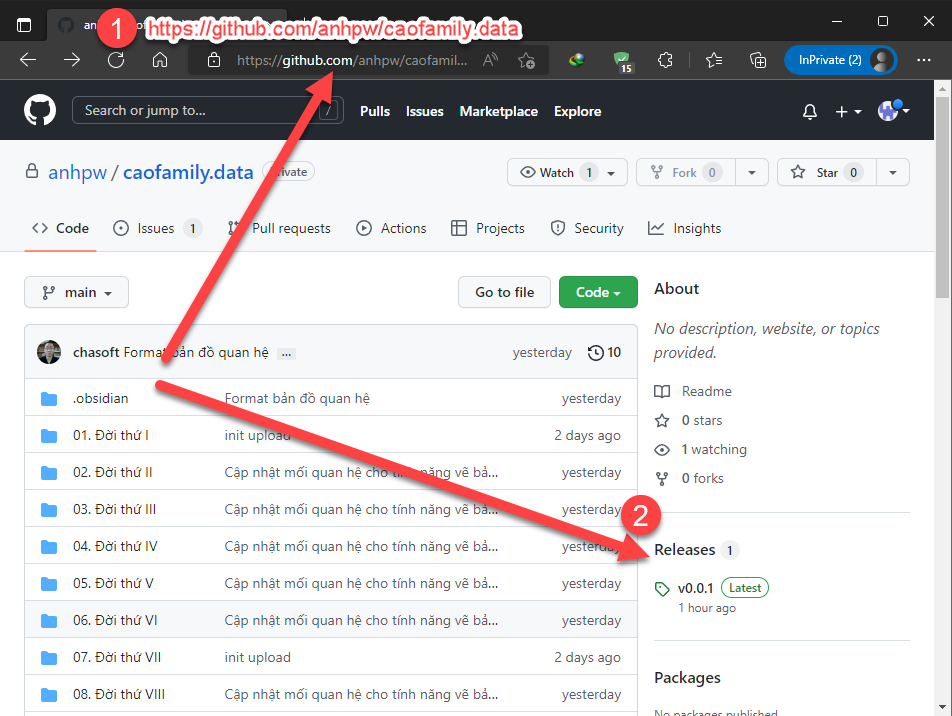Open the main branch selector dropdown
The image size is (952, 716).
(76, 292)
